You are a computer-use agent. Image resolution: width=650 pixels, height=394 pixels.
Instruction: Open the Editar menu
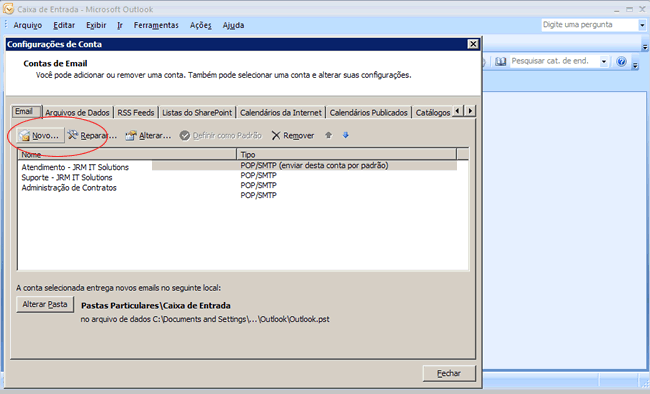(64, 25)
